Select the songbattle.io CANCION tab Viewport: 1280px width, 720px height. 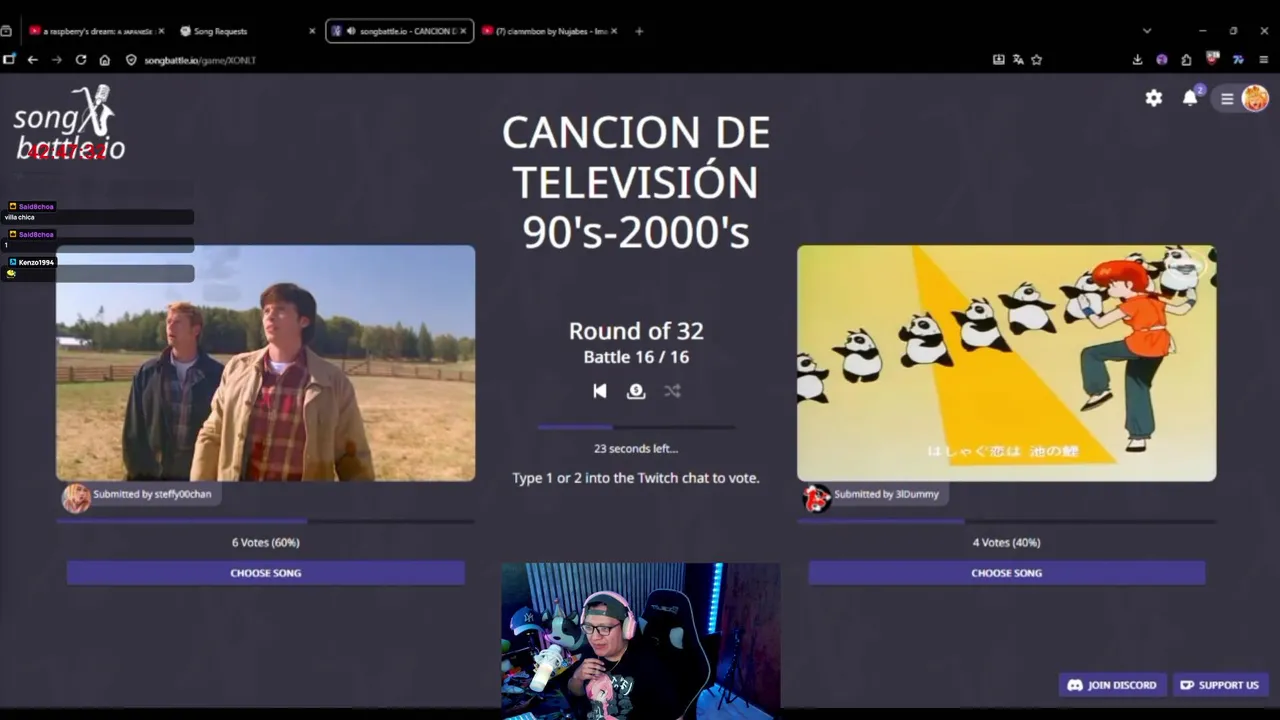[399, 31]
